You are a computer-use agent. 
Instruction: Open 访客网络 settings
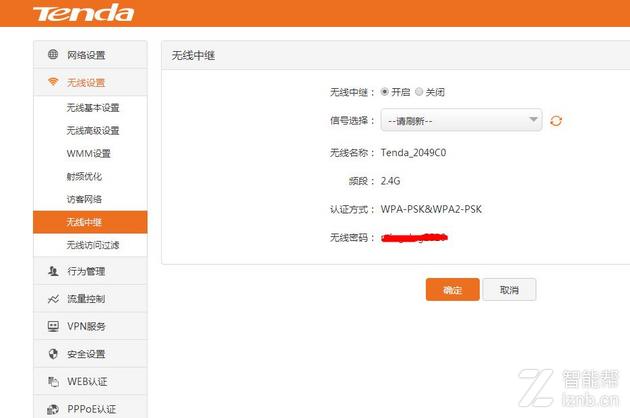tap(84, 199)
